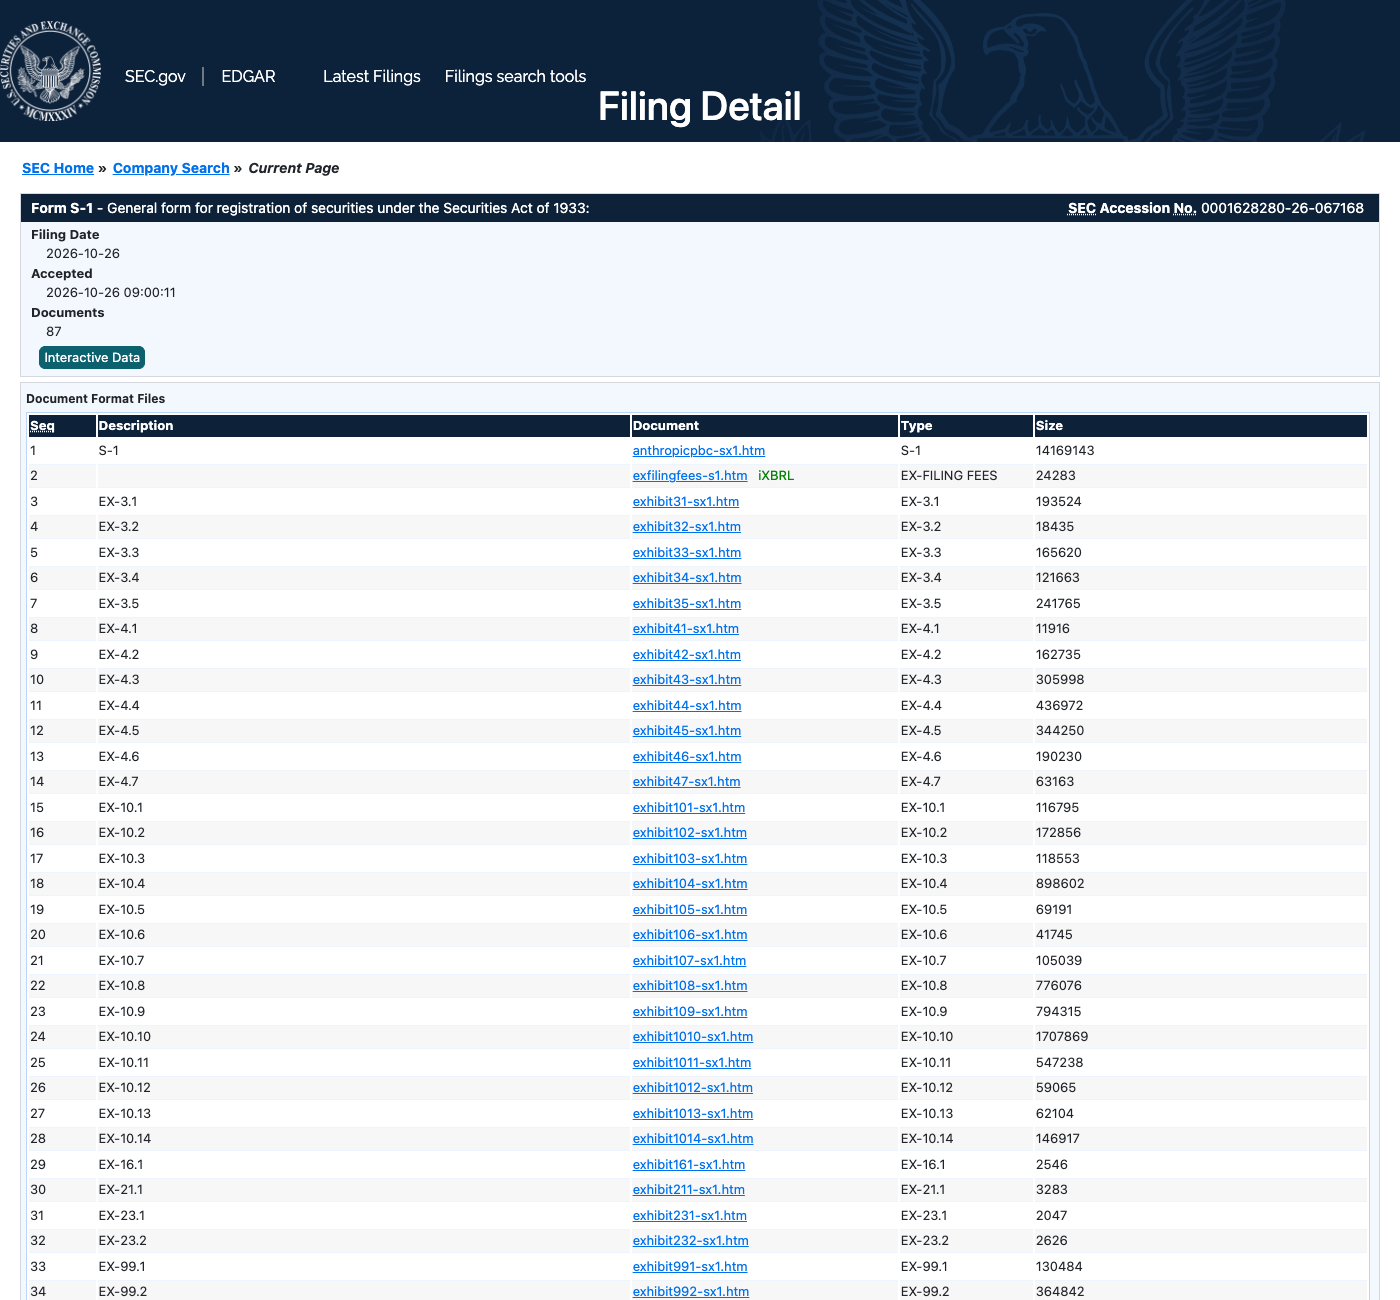Open Filings search tools menu item
The height and width of the screenshot is (1300, 1400).
point(515,76)
